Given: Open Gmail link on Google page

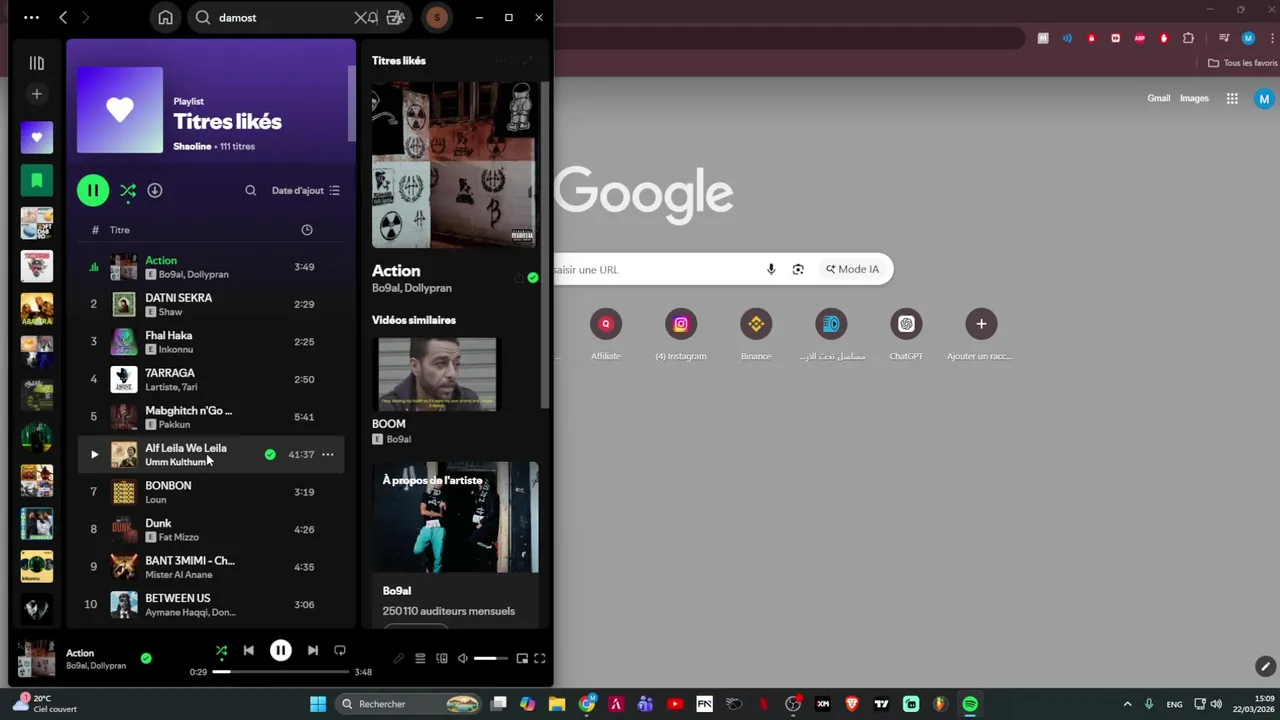Looking at the screenshot, I should [x=1159, y=98].
